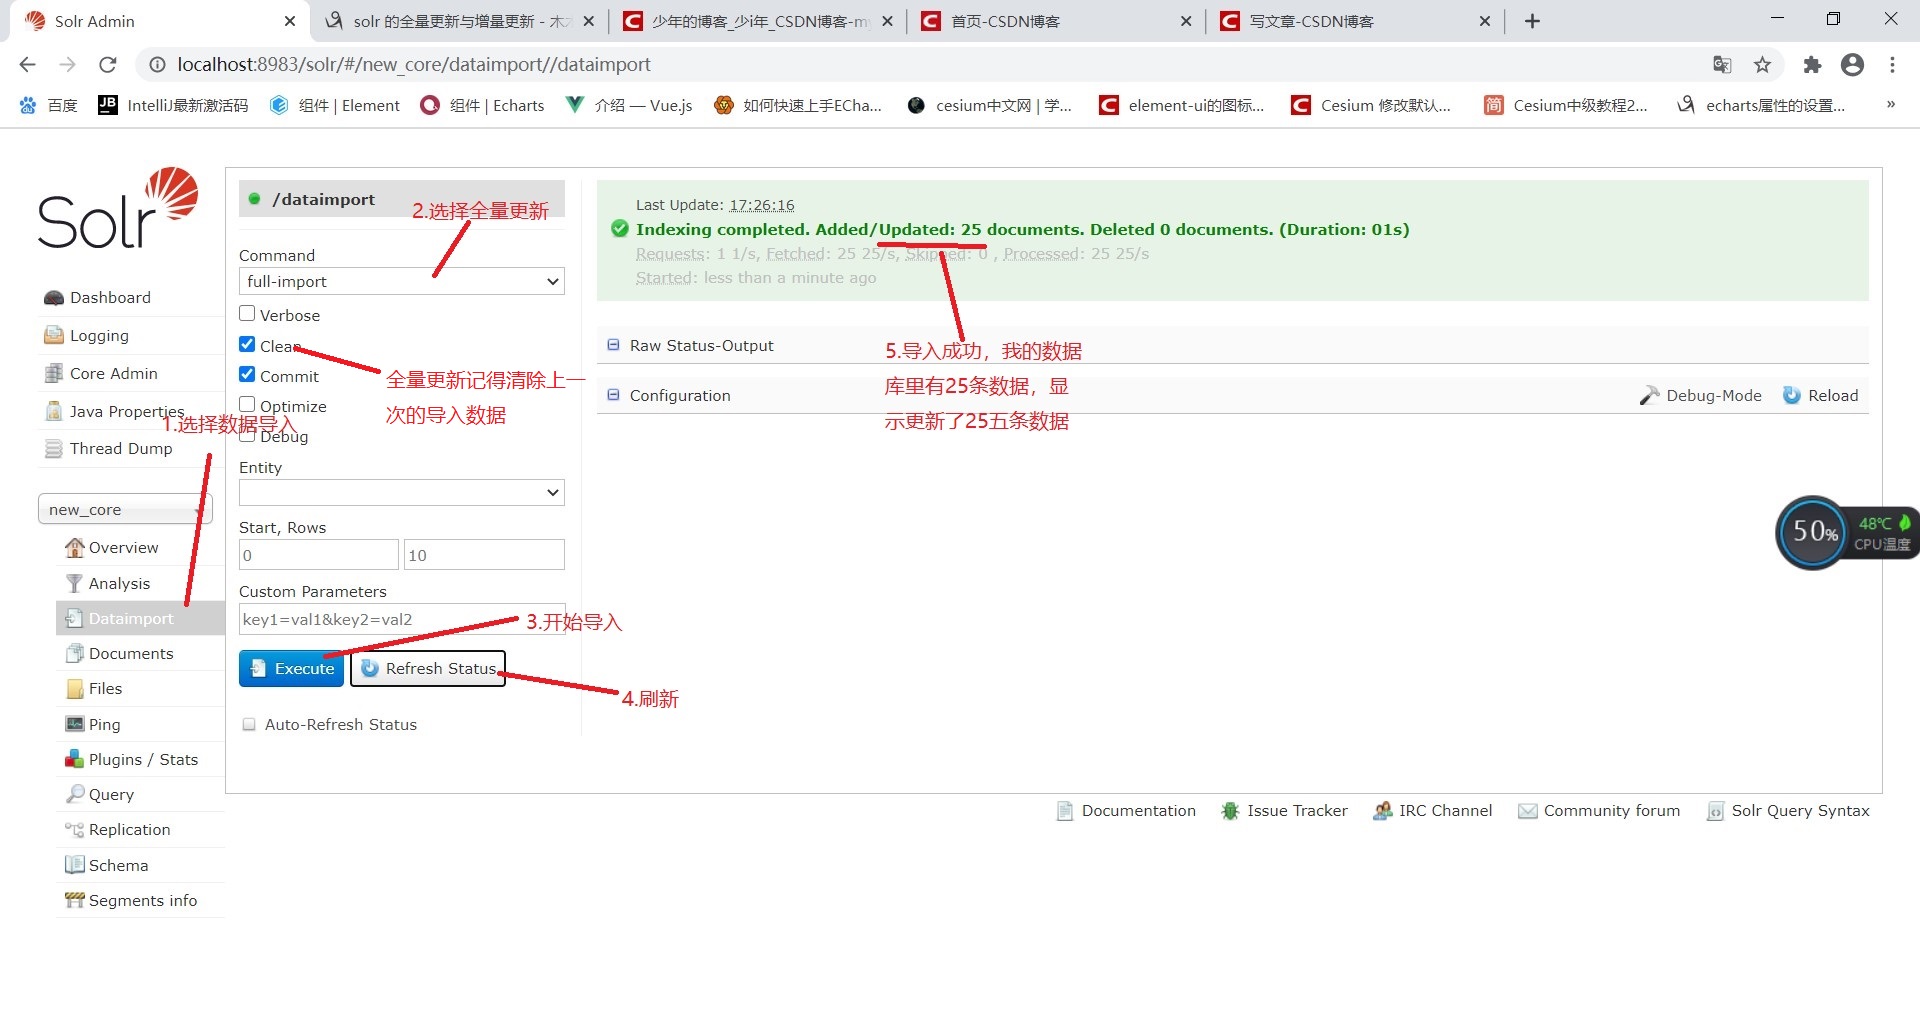The image size is (1920, 1027).
Task: Reload the browser page
Action: coord(108,65)
